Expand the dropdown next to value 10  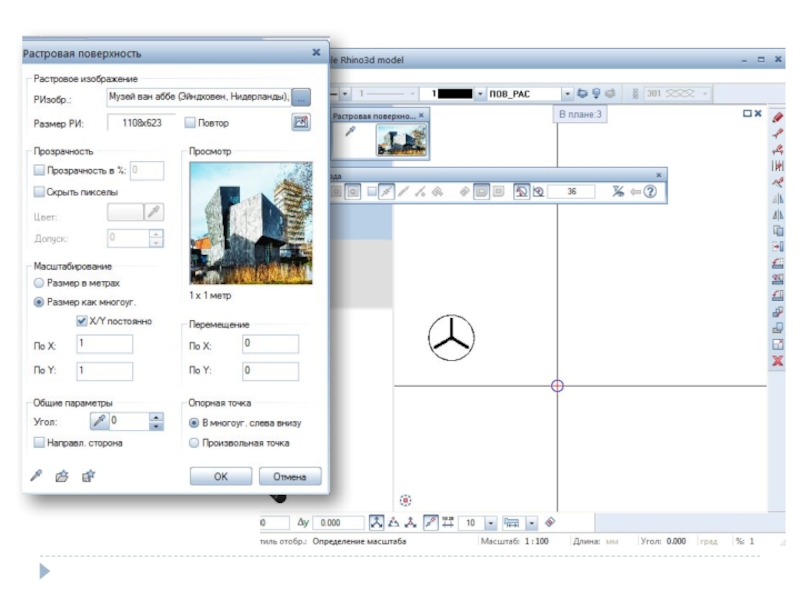(x=491, y=523)
